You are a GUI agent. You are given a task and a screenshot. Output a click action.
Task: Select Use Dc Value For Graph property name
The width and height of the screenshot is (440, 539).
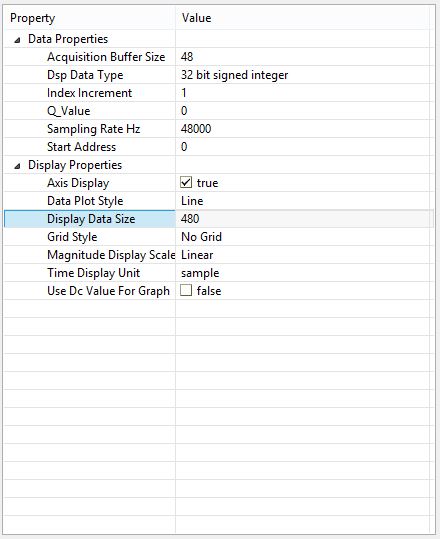pyautogui.click(x=109, y=291)
